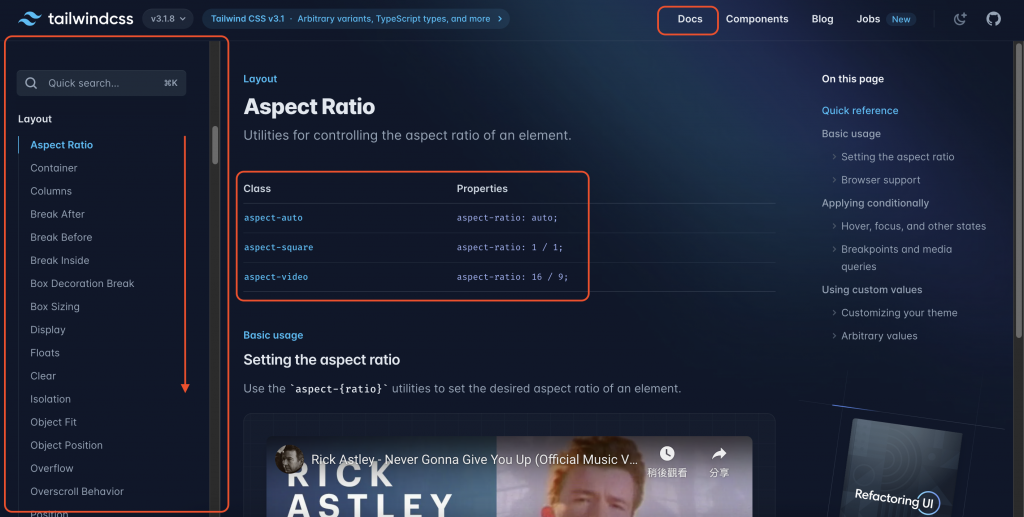Screen dimensions: 1024x517
Task: Click the Properties column header
Action: coord(482,189)
